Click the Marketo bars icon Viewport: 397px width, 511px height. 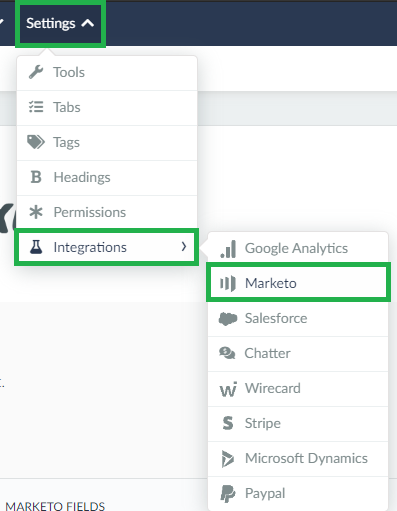pyautogui.click(x=228, y=283)
